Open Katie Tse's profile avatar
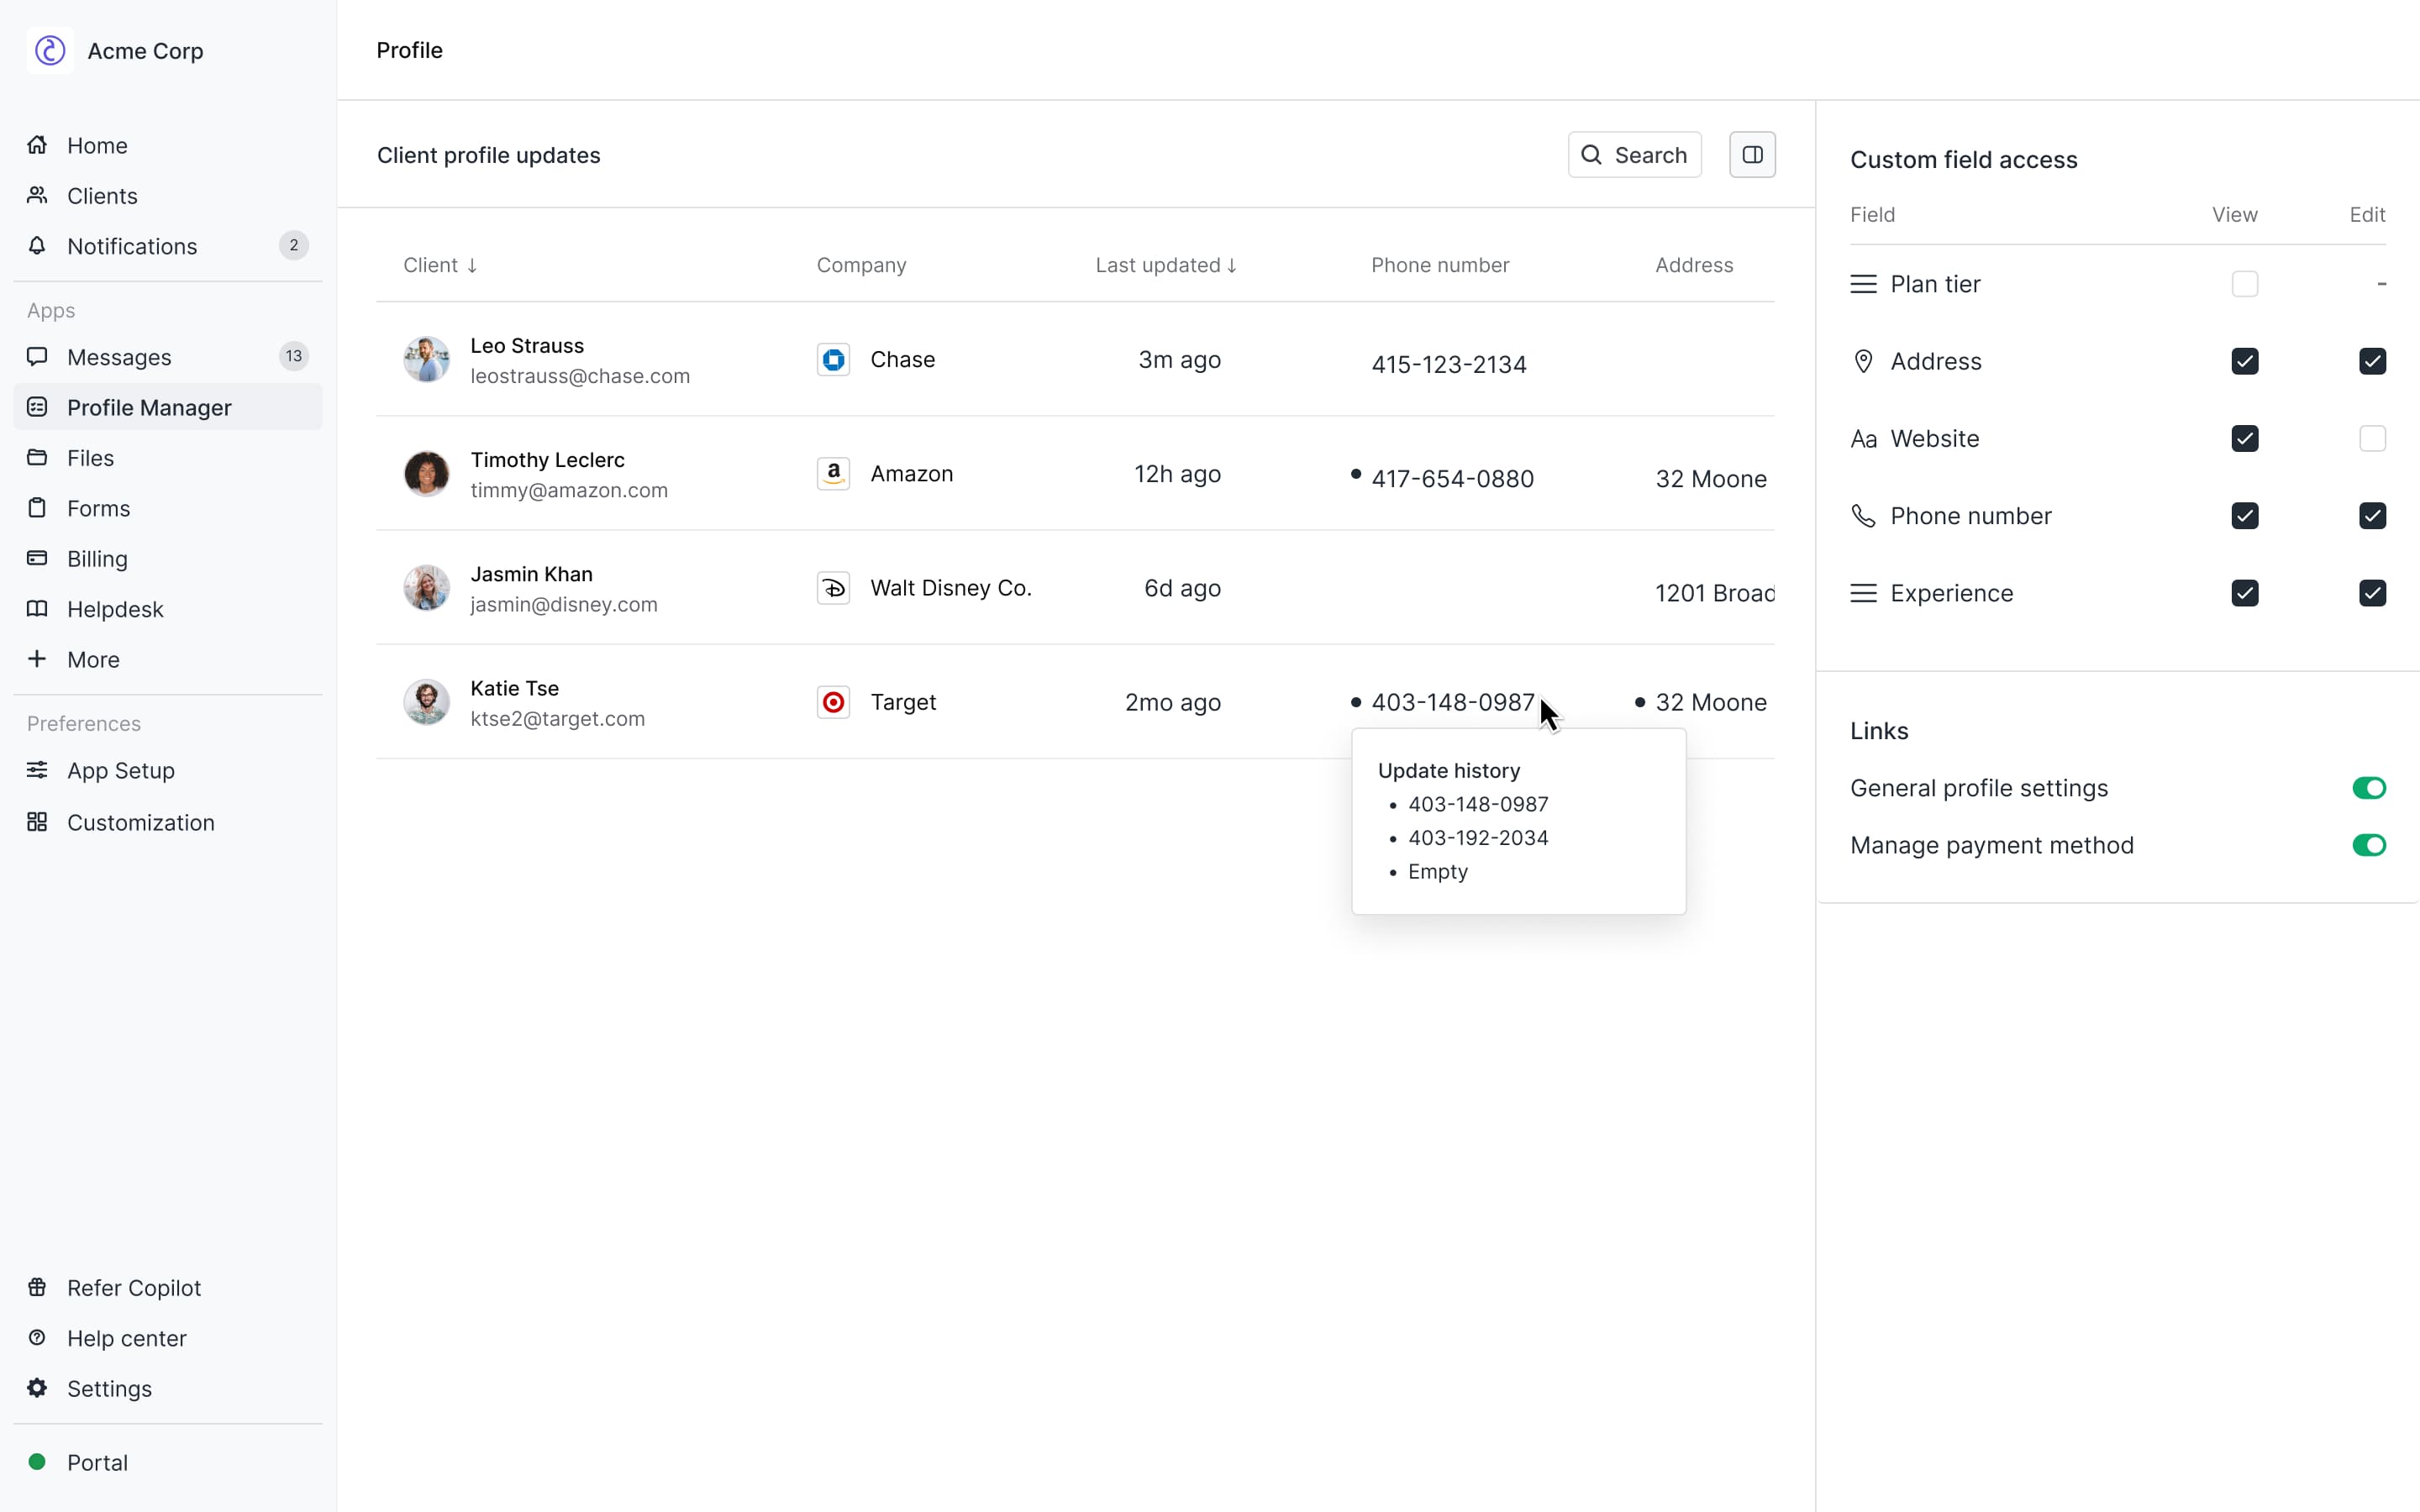 (x=426, y=702)
